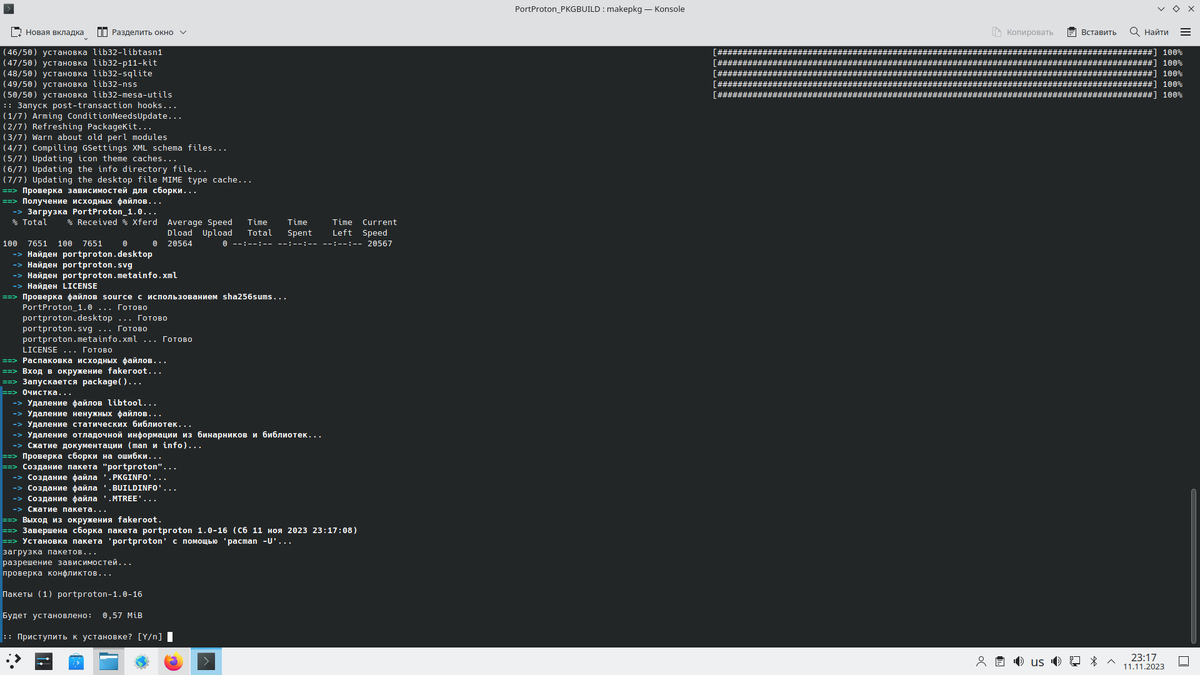Open the task manager settings icon in the panel

pyautogui.click(x=44, y=661)
